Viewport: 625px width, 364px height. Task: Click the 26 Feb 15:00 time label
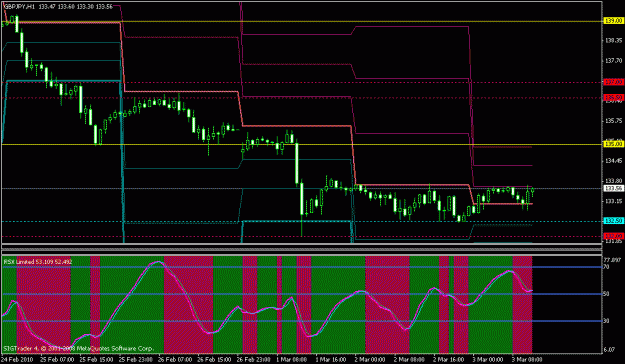point(214,359)
